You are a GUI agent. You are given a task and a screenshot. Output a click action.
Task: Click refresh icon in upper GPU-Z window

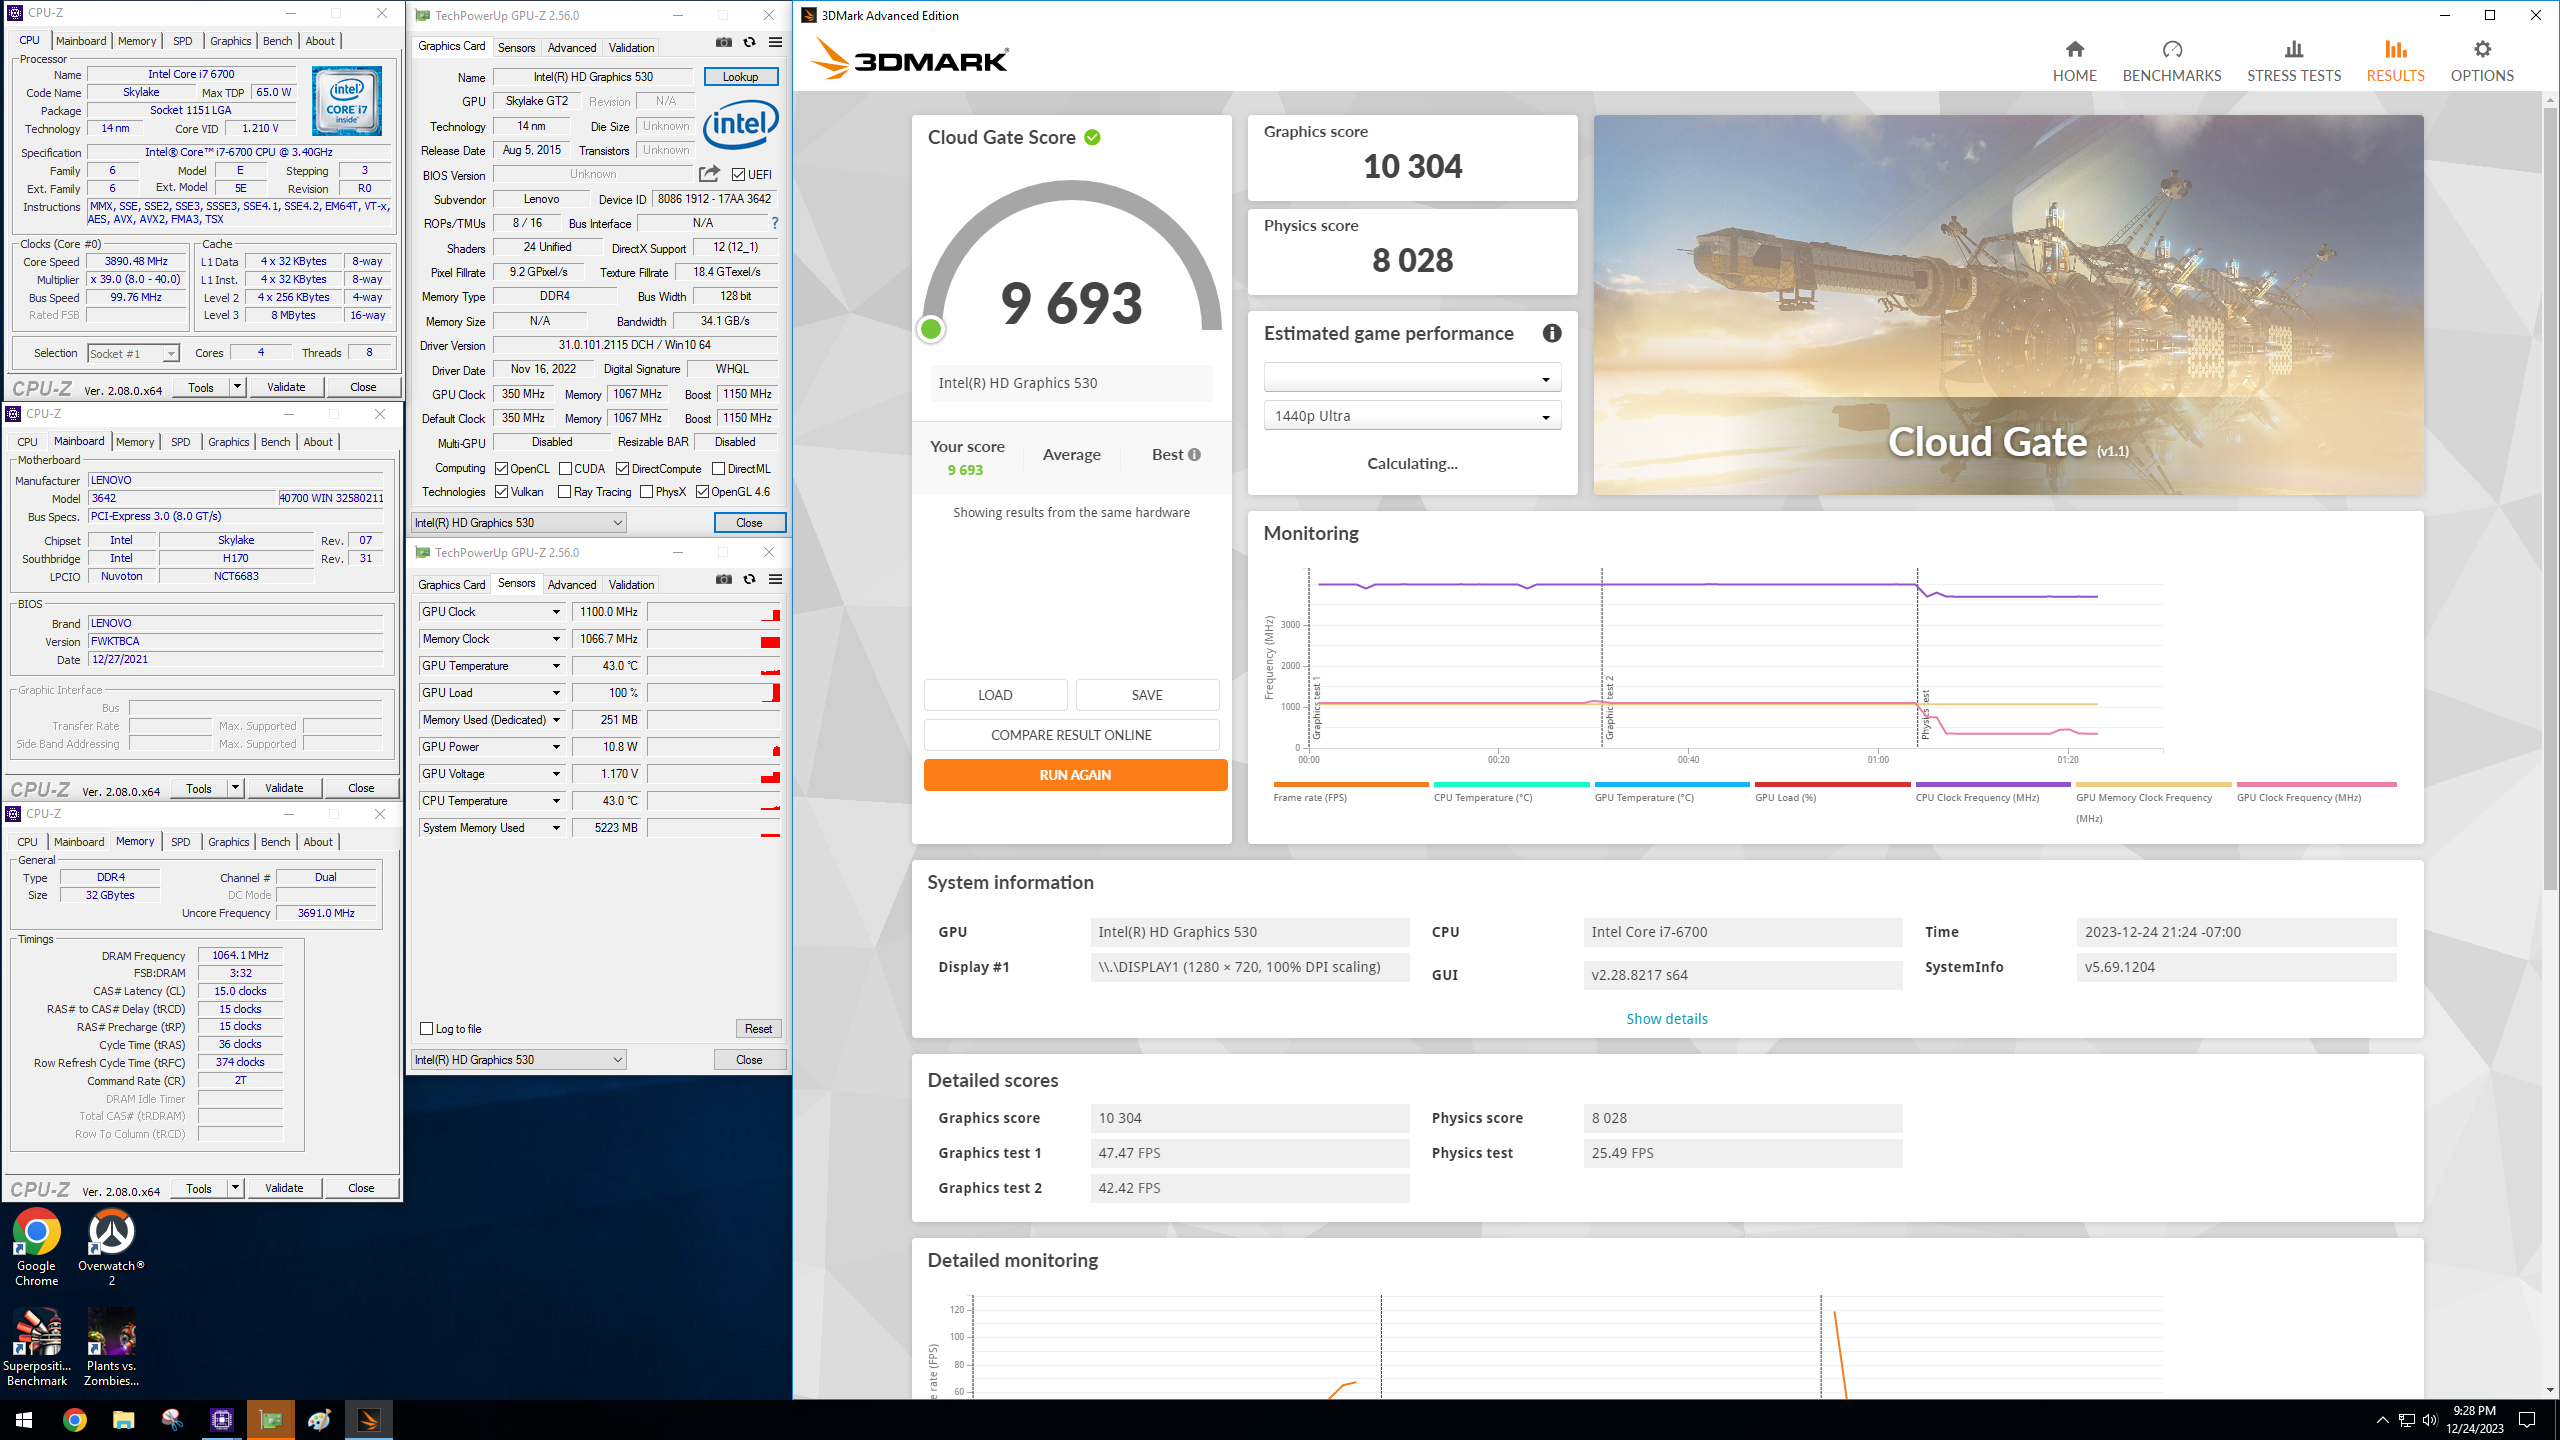point(749,42)
